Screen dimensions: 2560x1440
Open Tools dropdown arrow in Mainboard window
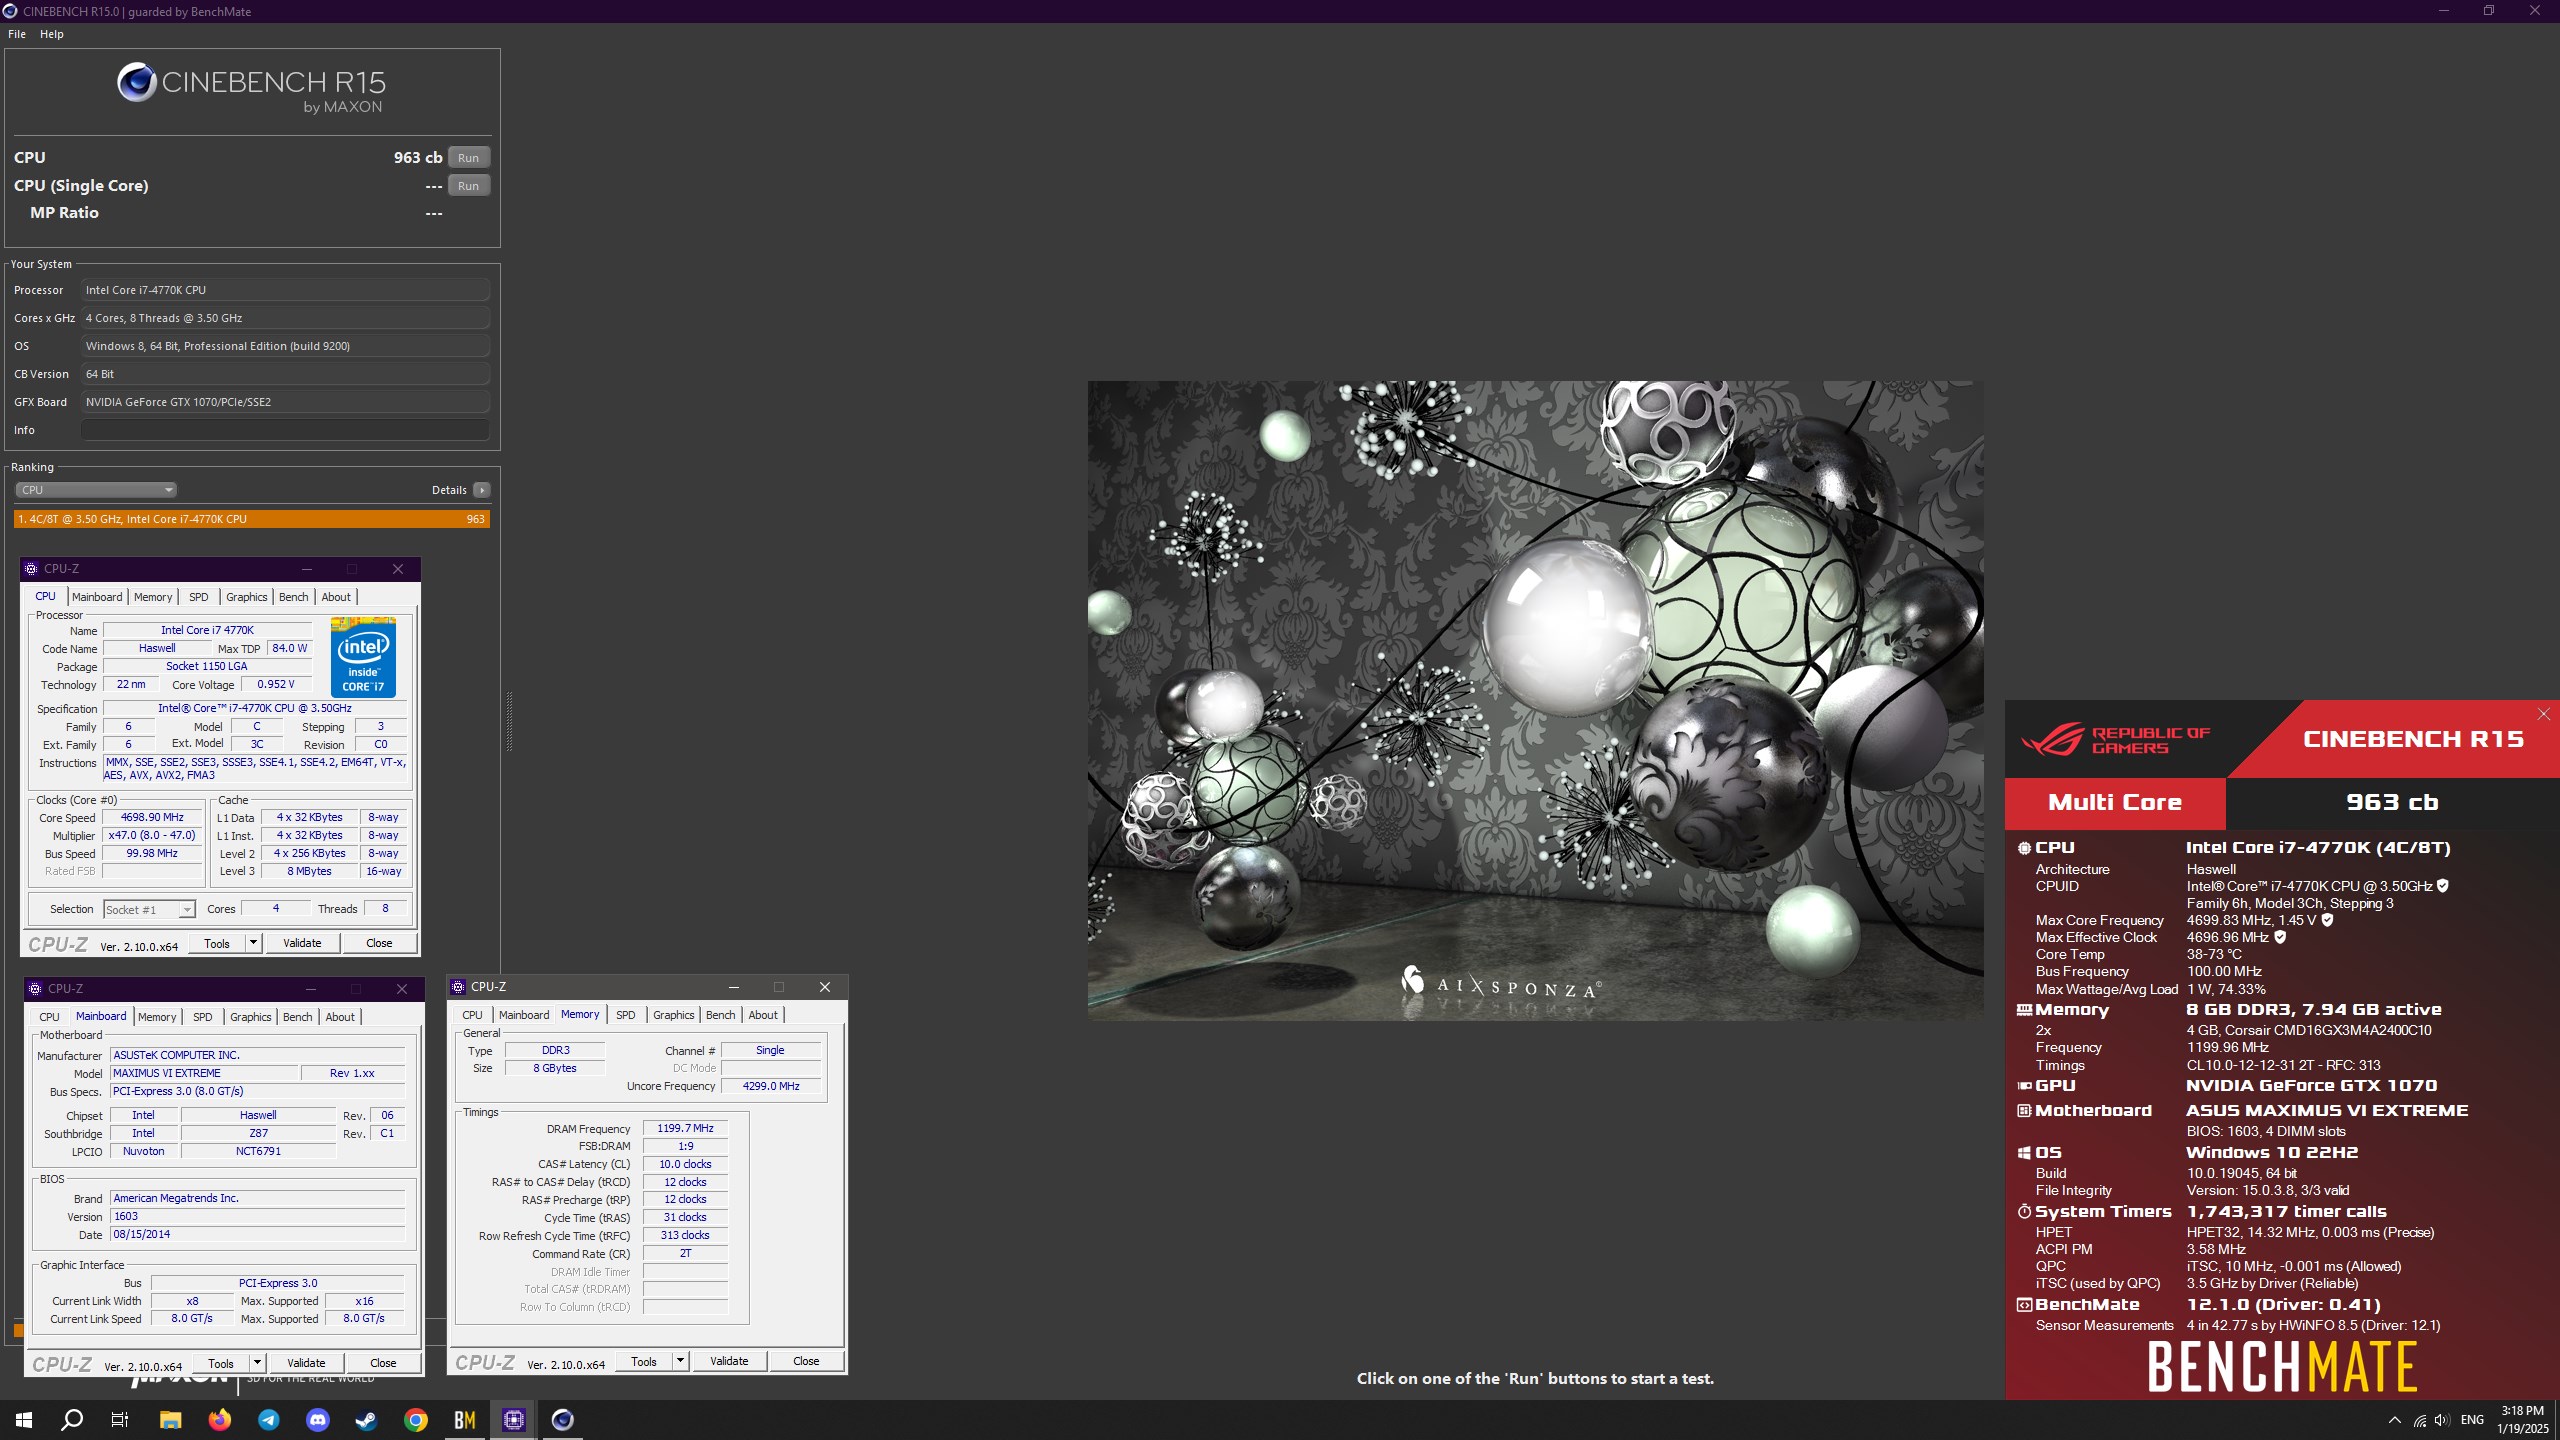click(x=257, y=1363)
